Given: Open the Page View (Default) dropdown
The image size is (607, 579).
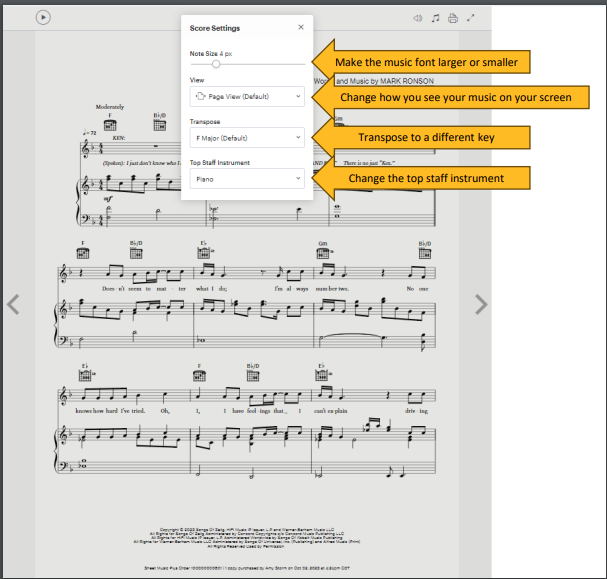Looking at the screenshot, I should (x=247, y=96).
